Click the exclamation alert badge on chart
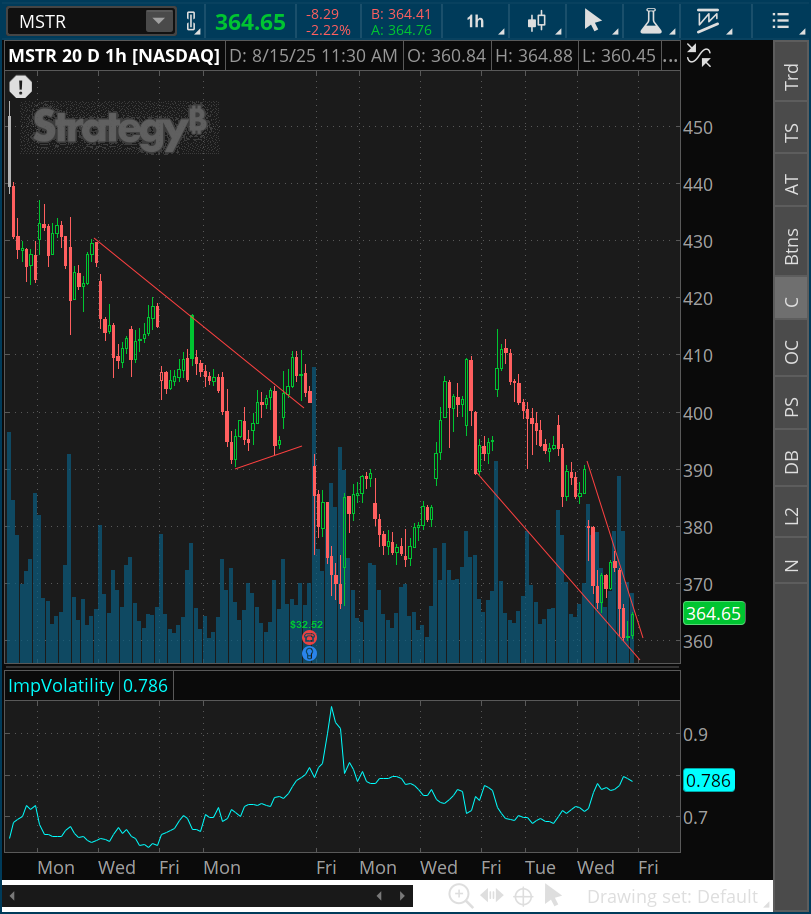Screen dimensions: 811x914 tap(20, 88)
